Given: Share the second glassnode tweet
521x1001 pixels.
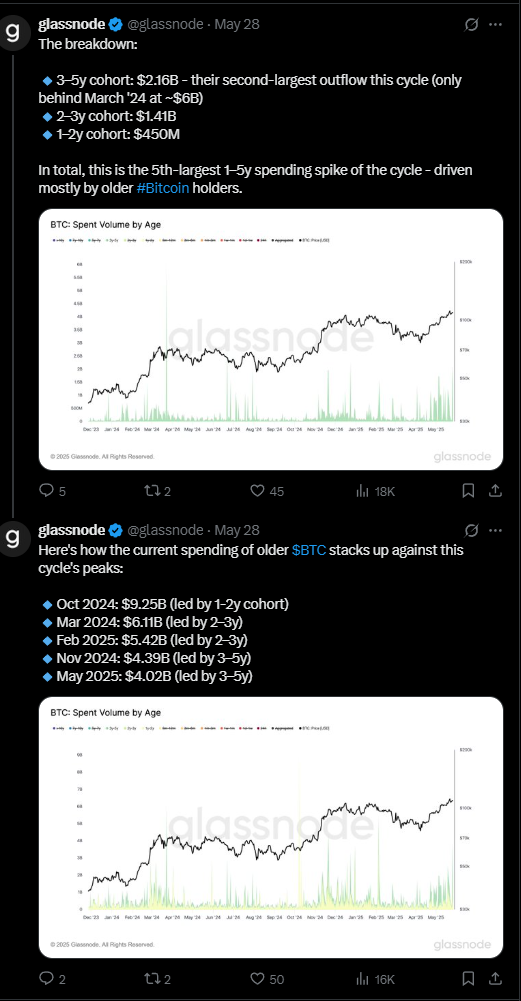Looking at the screenshot, I should pyautogui.click(x=495, y=979).
